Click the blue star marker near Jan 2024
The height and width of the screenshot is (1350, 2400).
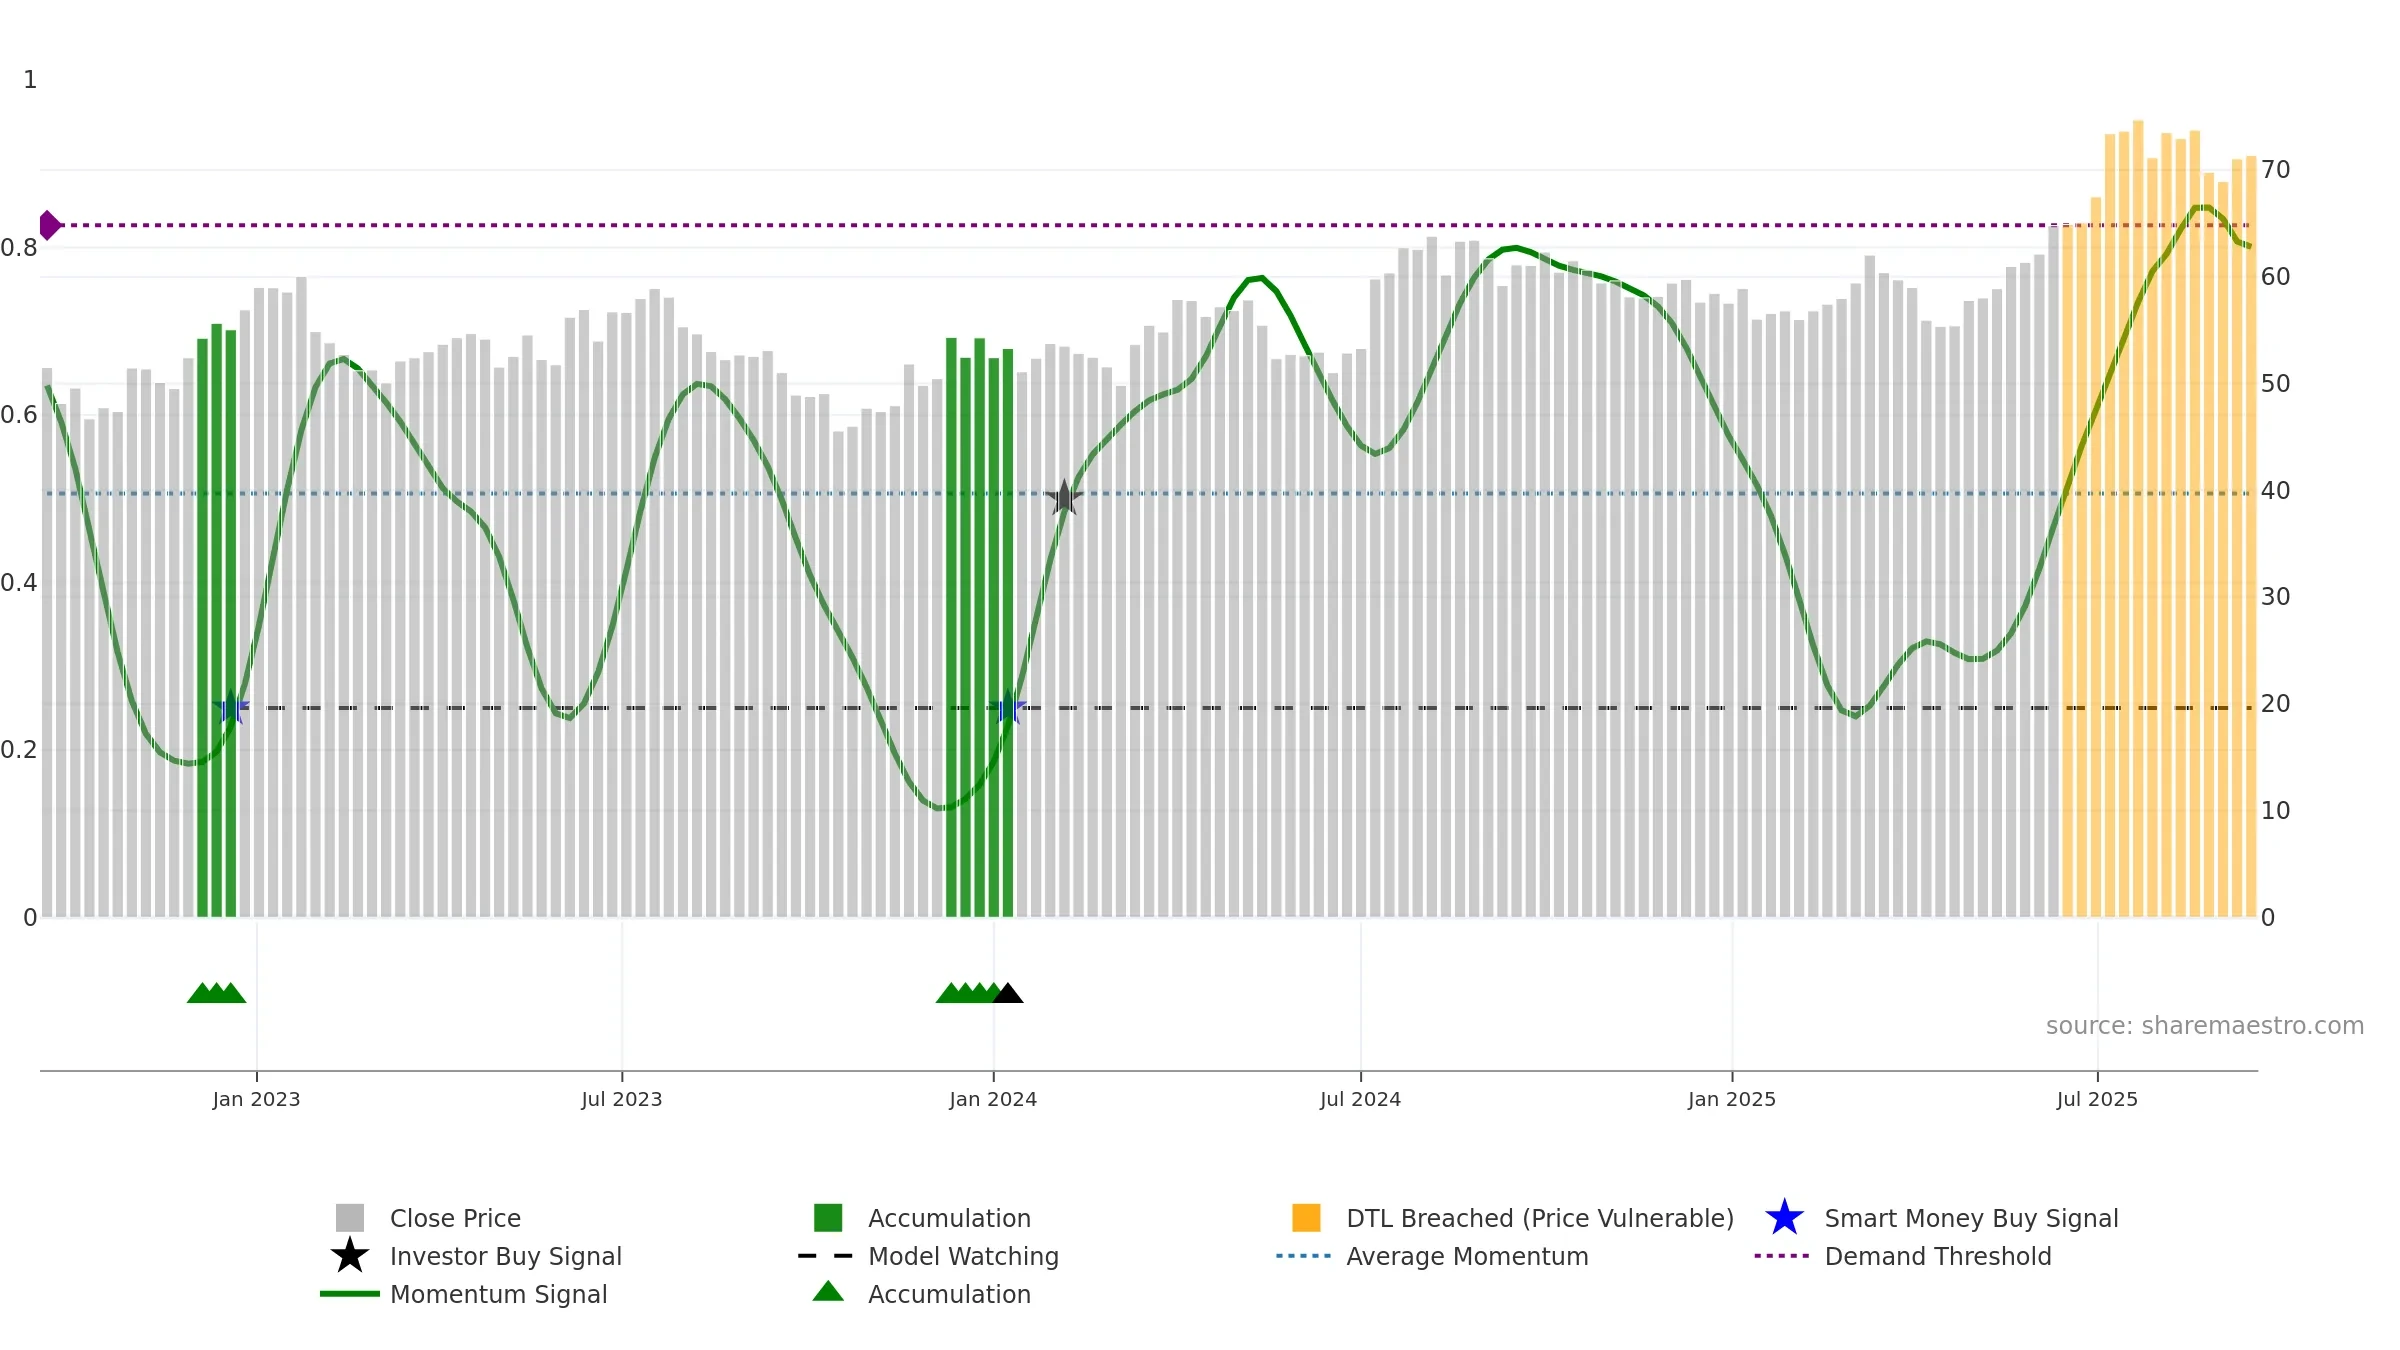tap(1010, 707)
